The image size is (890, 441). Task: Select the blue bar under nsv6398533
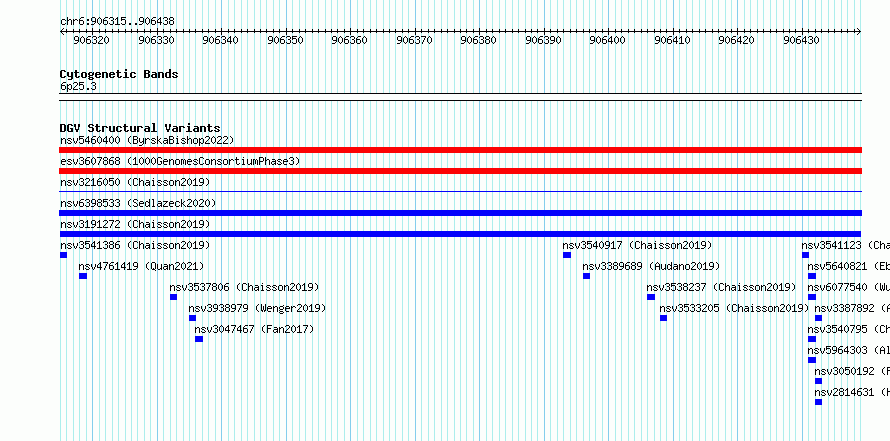click(x=460, y=213)
